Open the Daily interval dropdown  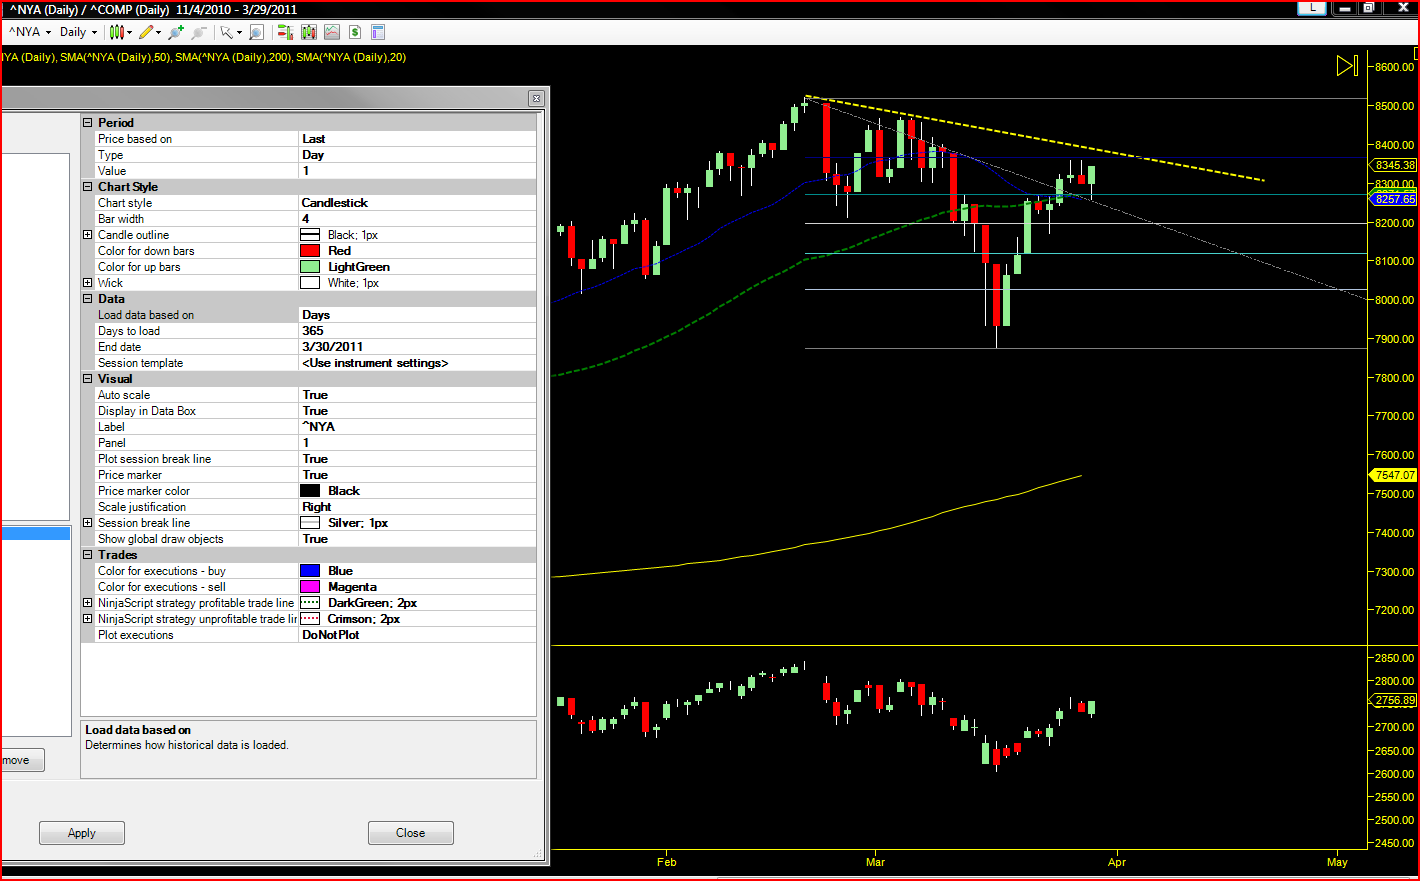[79, 32]
